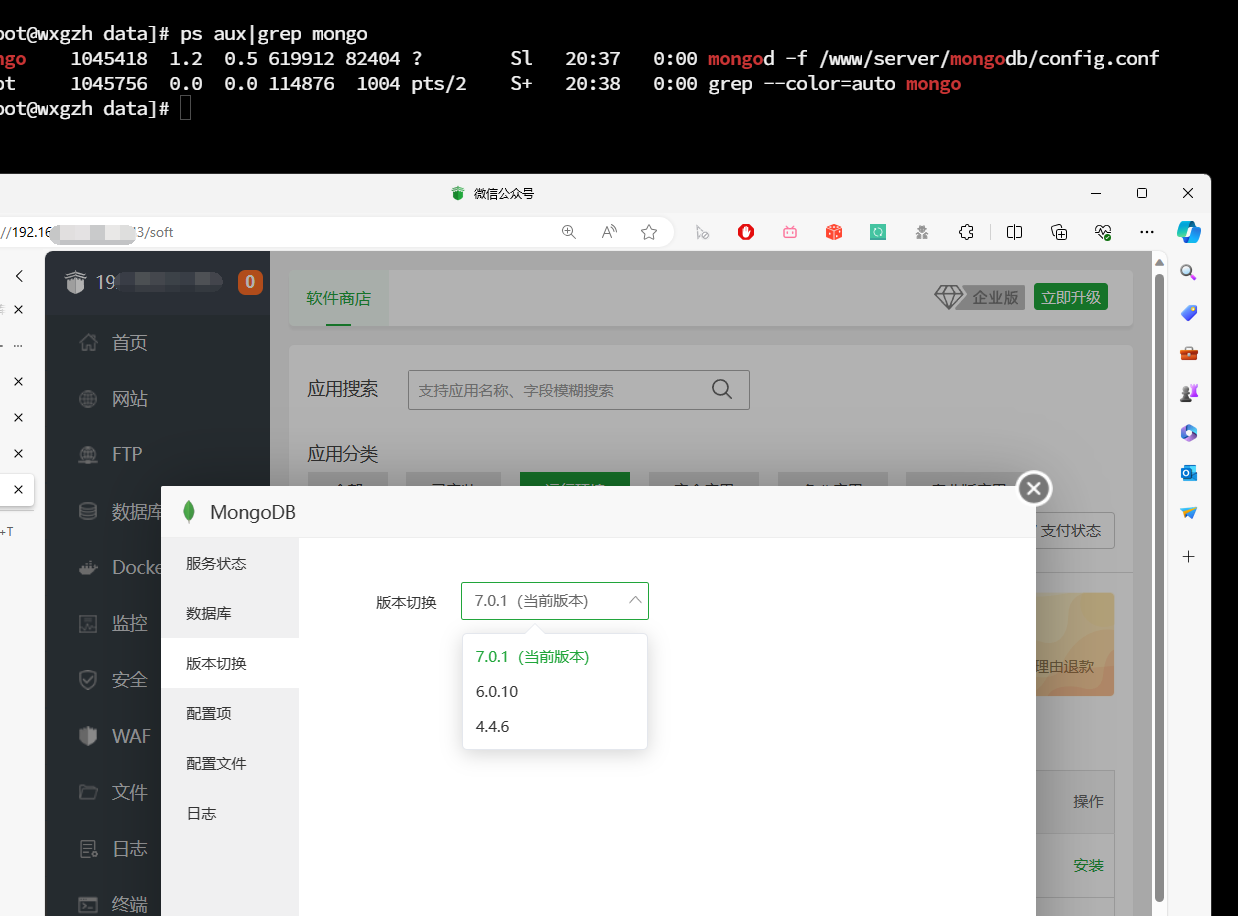Click the red dice extension icon
The width and height of the screenshot is (1238, 916).
[834, 232]
